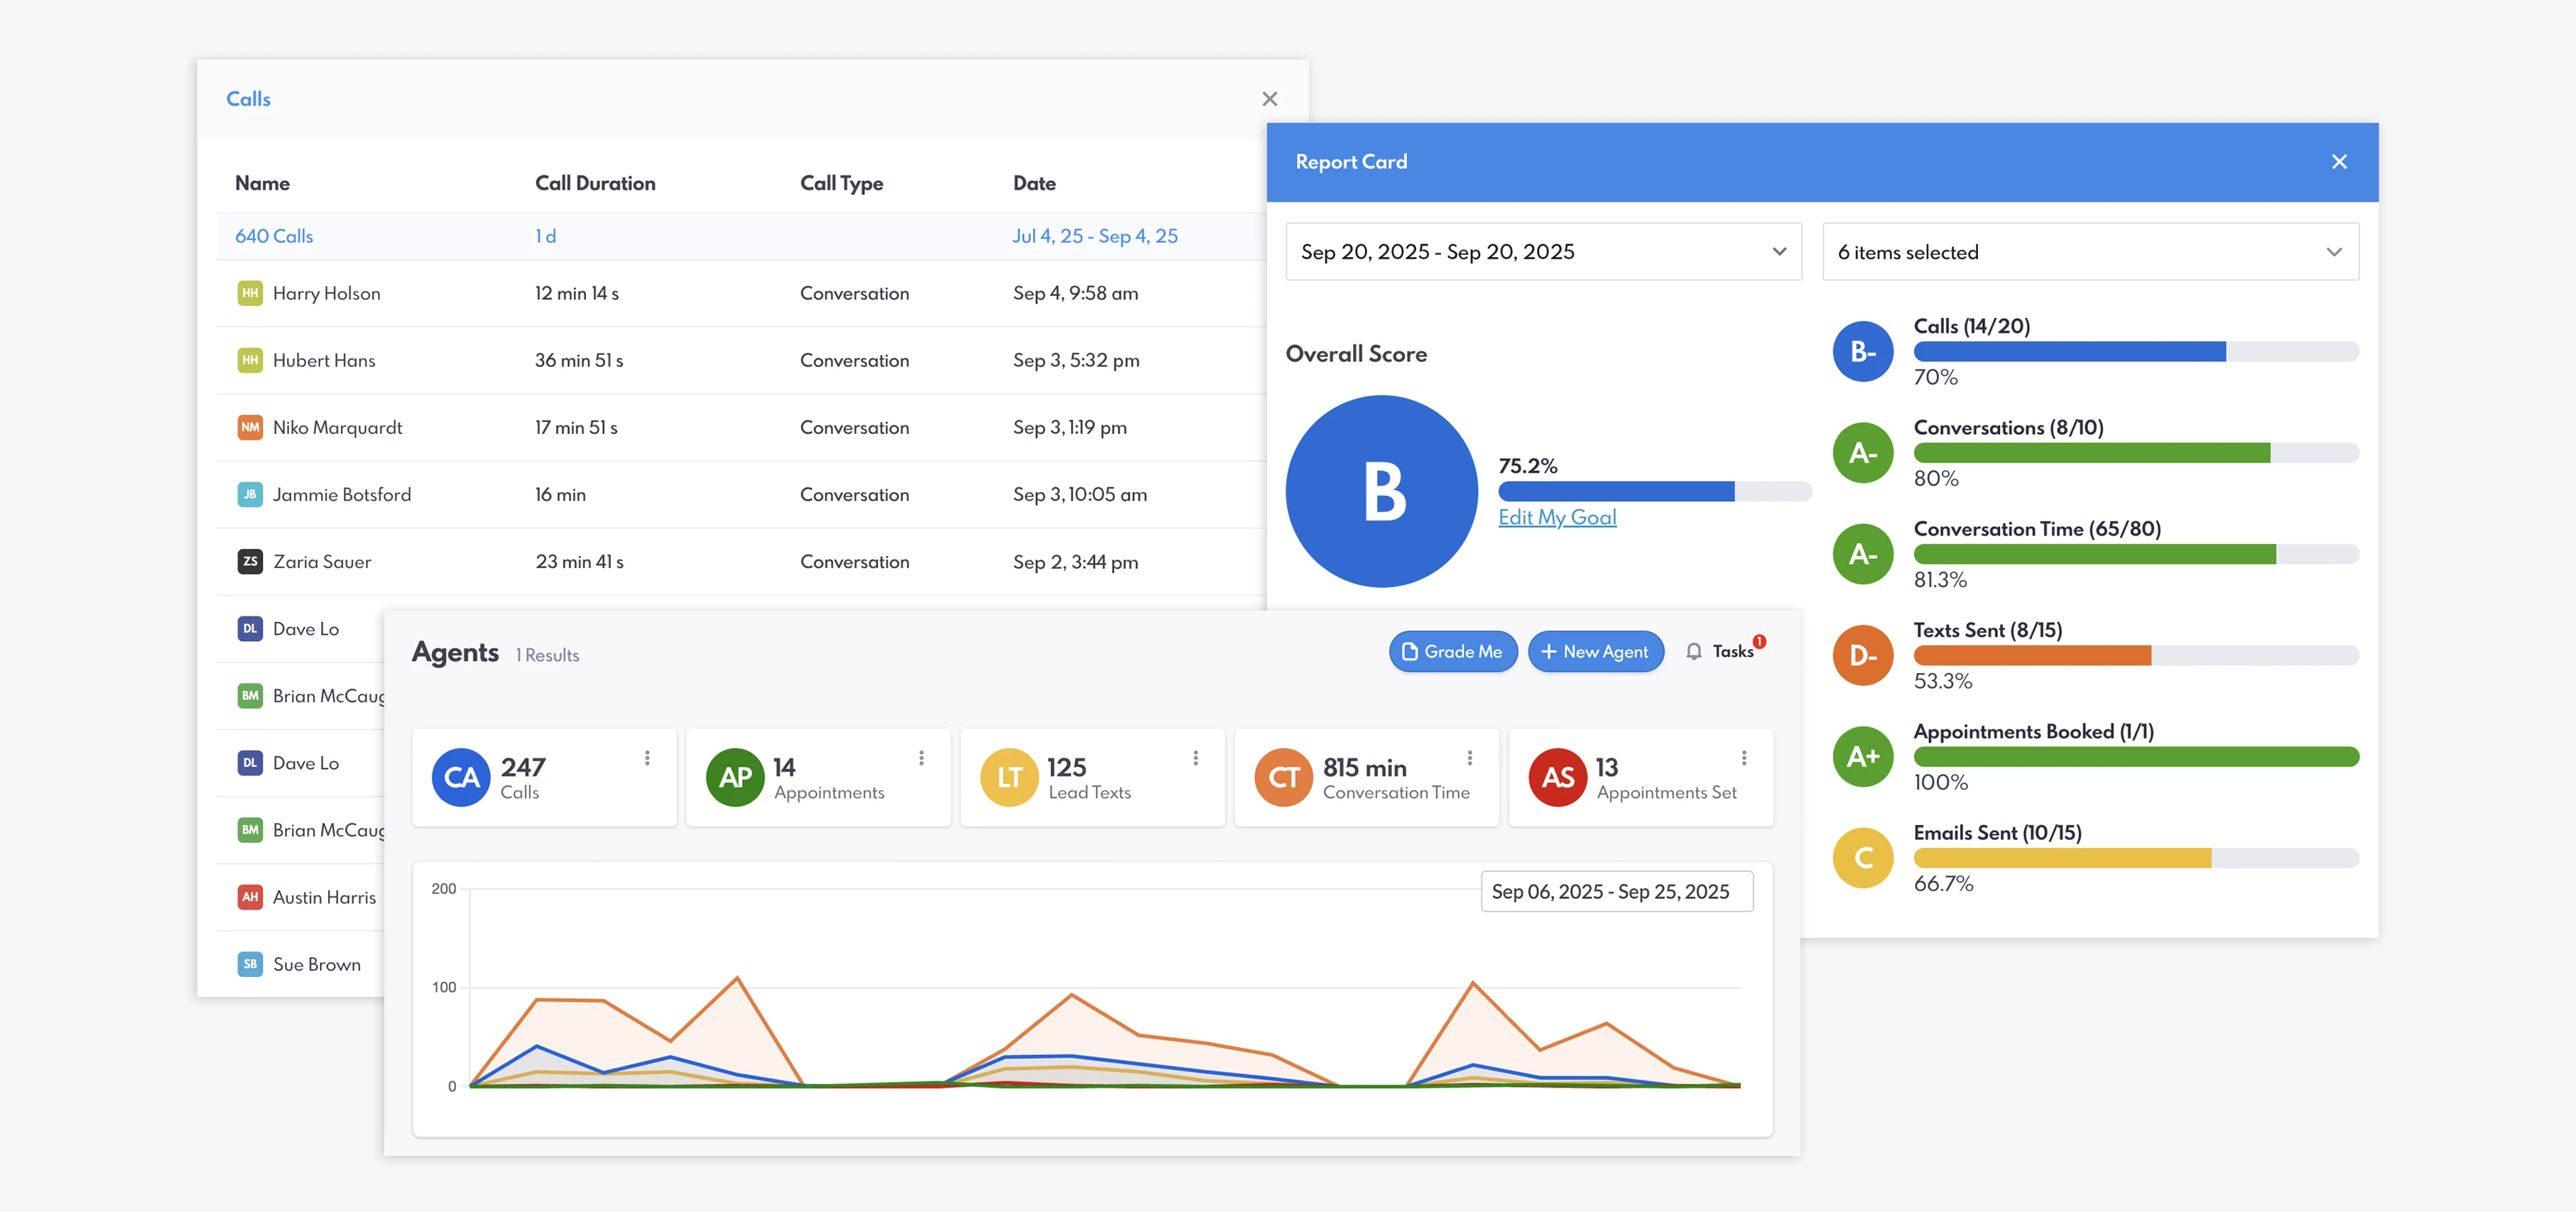
Task: Open the Appointments Set card options menu
Action: [1743, 758]
